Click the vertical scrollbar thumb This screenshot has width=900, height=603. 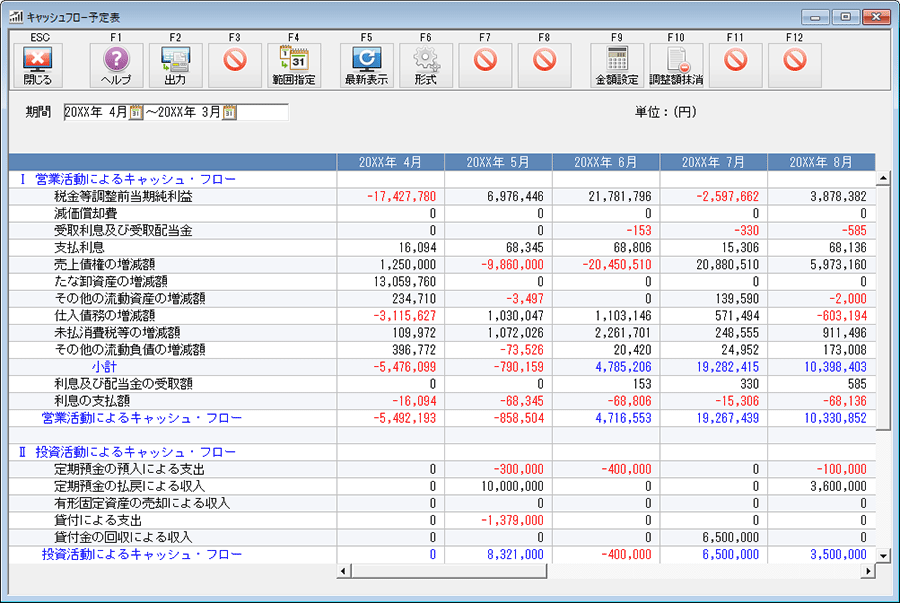(x=883, y=307)
